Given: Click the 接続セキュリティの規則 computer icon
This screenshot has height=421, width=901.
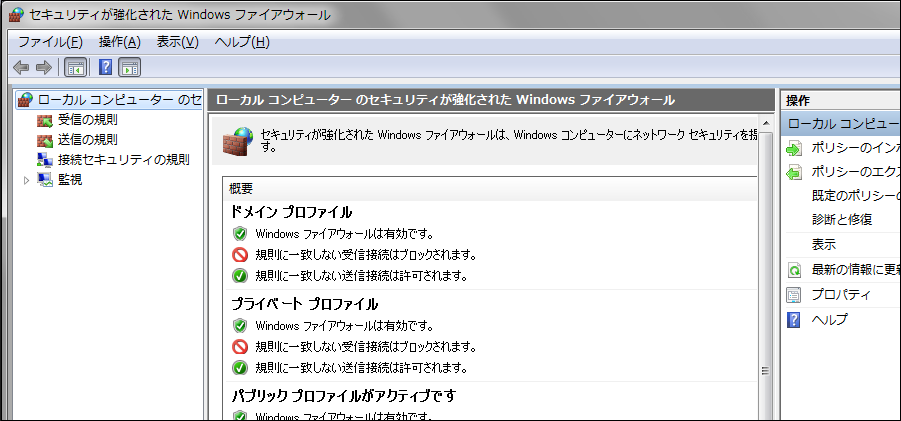Looking at the screenshot, I should (x=45, y=160).
